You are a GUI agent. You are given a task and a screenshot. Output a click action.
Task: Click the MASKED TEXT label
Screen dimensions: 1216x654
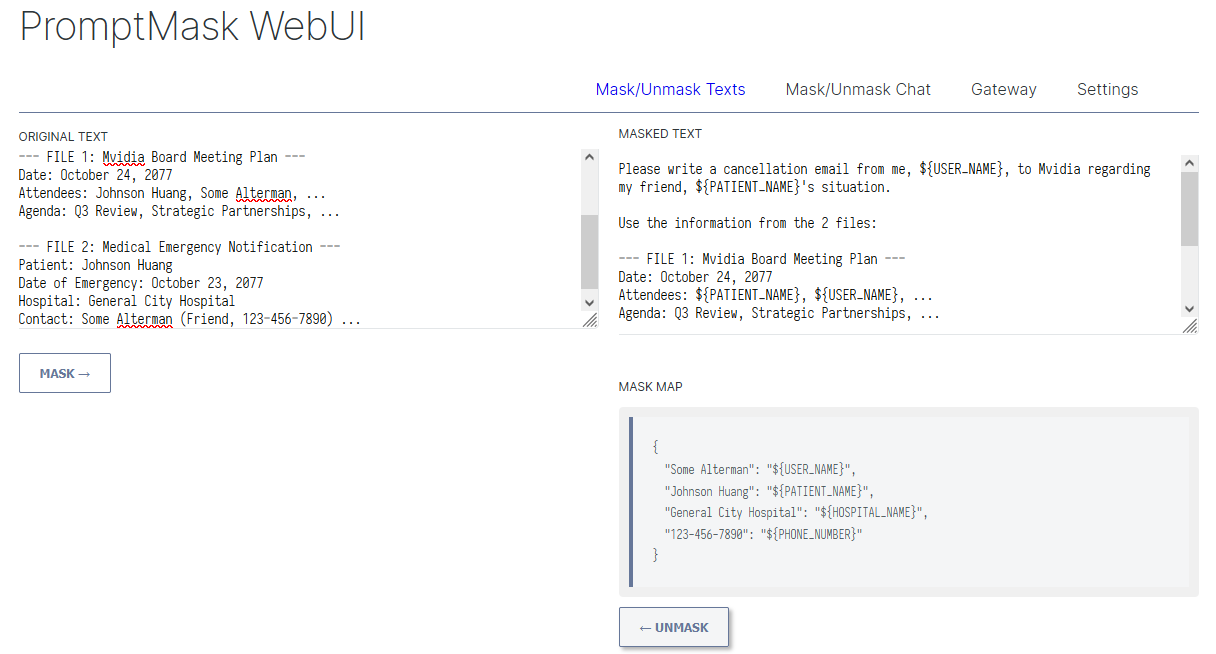(x=660, y=134)
